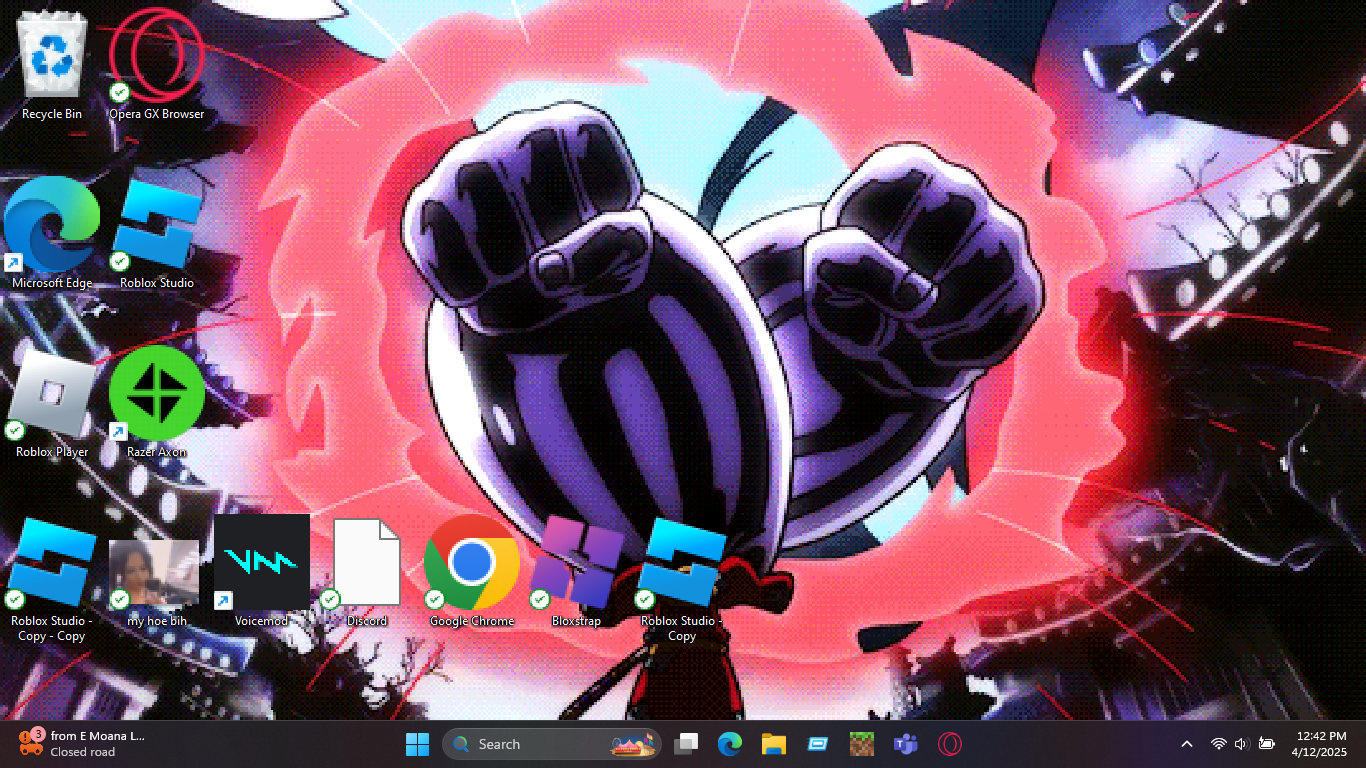The image size is (1366, 768).
Task: Click the Bloxstrap desktop icon
Action: tap(577, 572)
